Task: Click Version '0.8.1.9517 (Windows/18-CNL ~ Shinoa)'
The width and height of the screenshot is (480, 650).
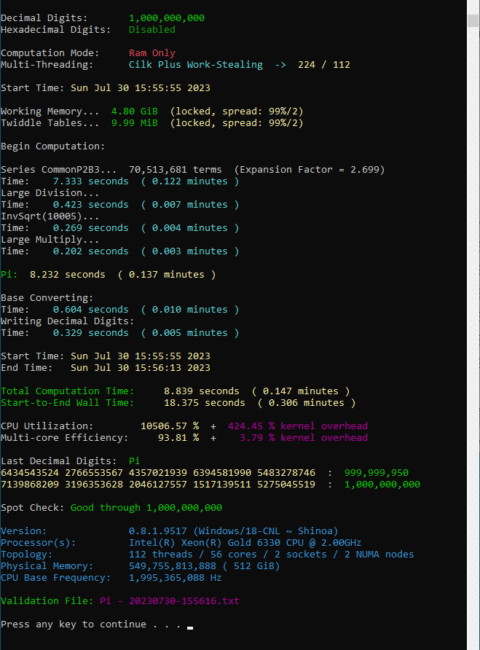Action: tap(233, 531)
